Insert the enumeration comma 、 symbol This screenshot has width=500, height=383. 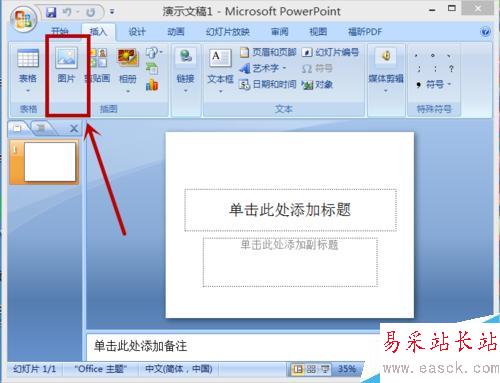click(449, 55)
